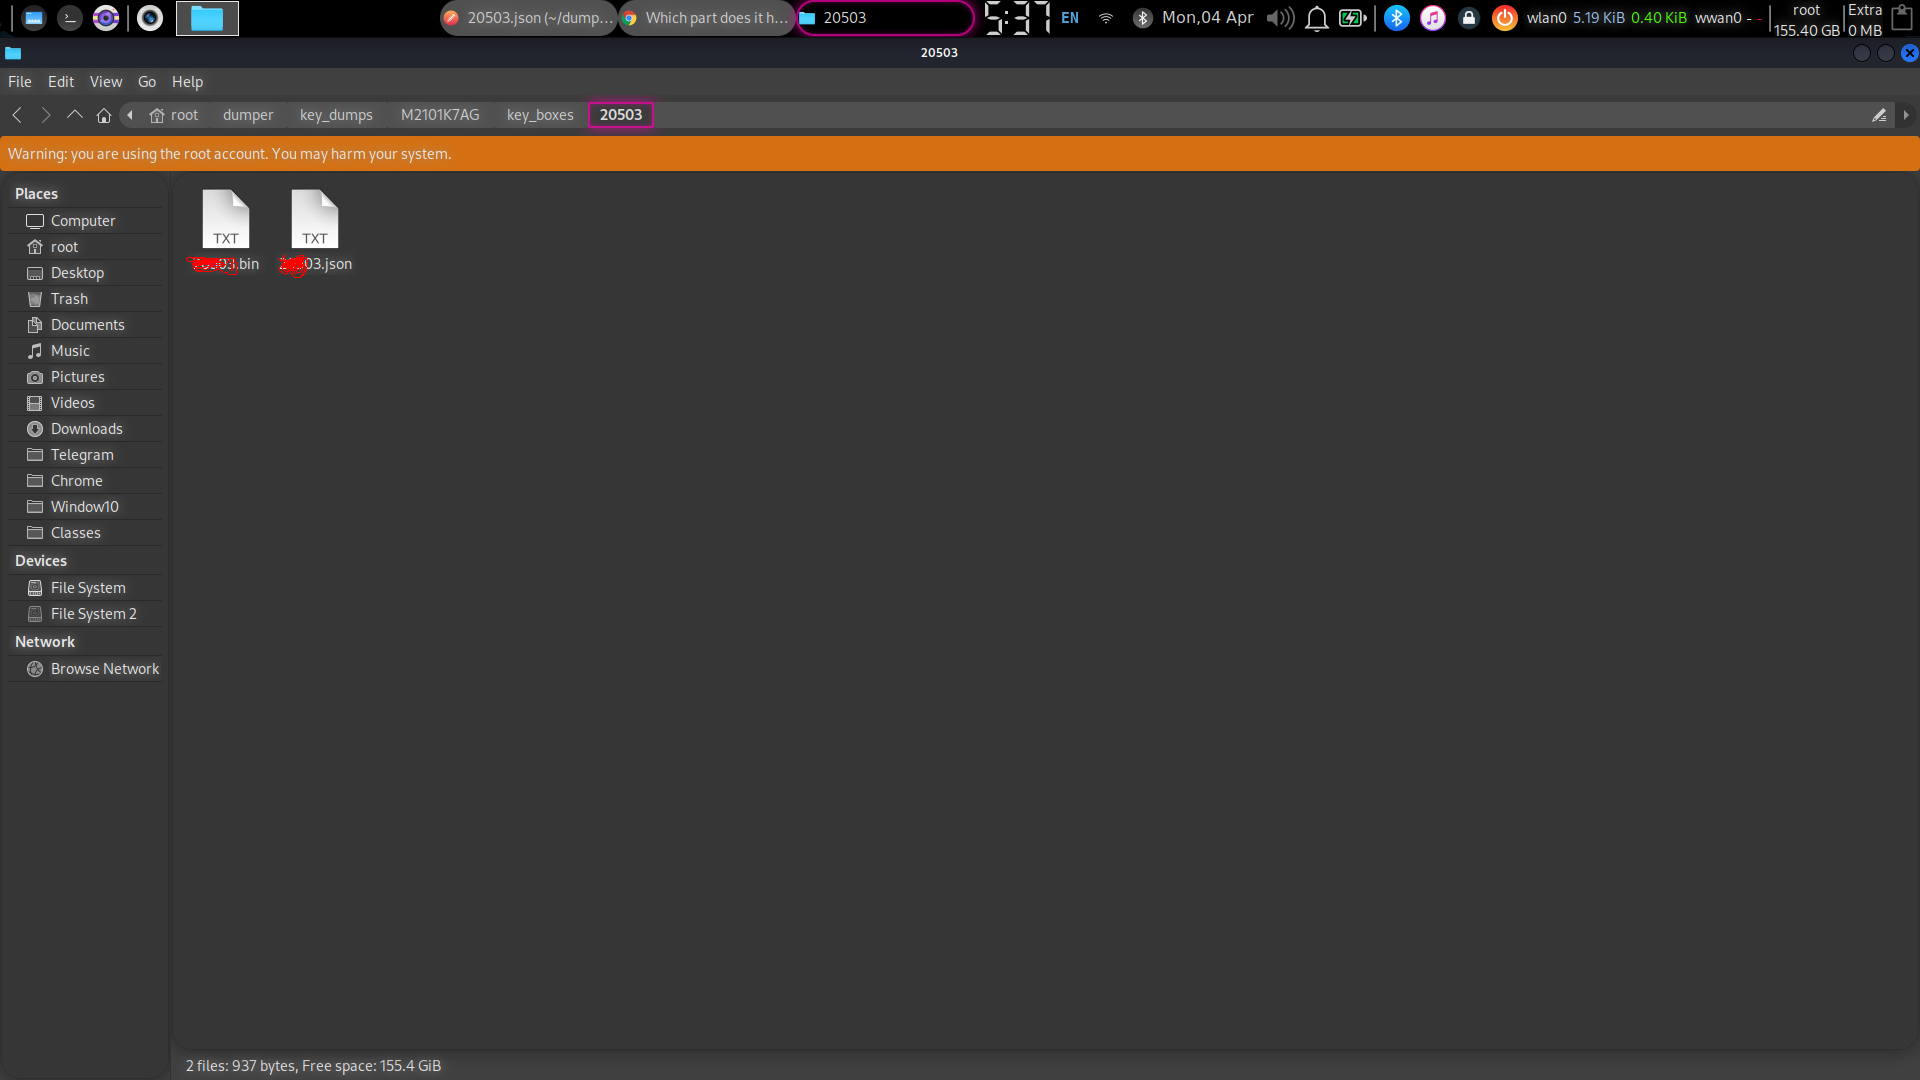The image size is (1920, 1080).
Task: Collapse the Devices section in the sidebar
Action: 40,560
